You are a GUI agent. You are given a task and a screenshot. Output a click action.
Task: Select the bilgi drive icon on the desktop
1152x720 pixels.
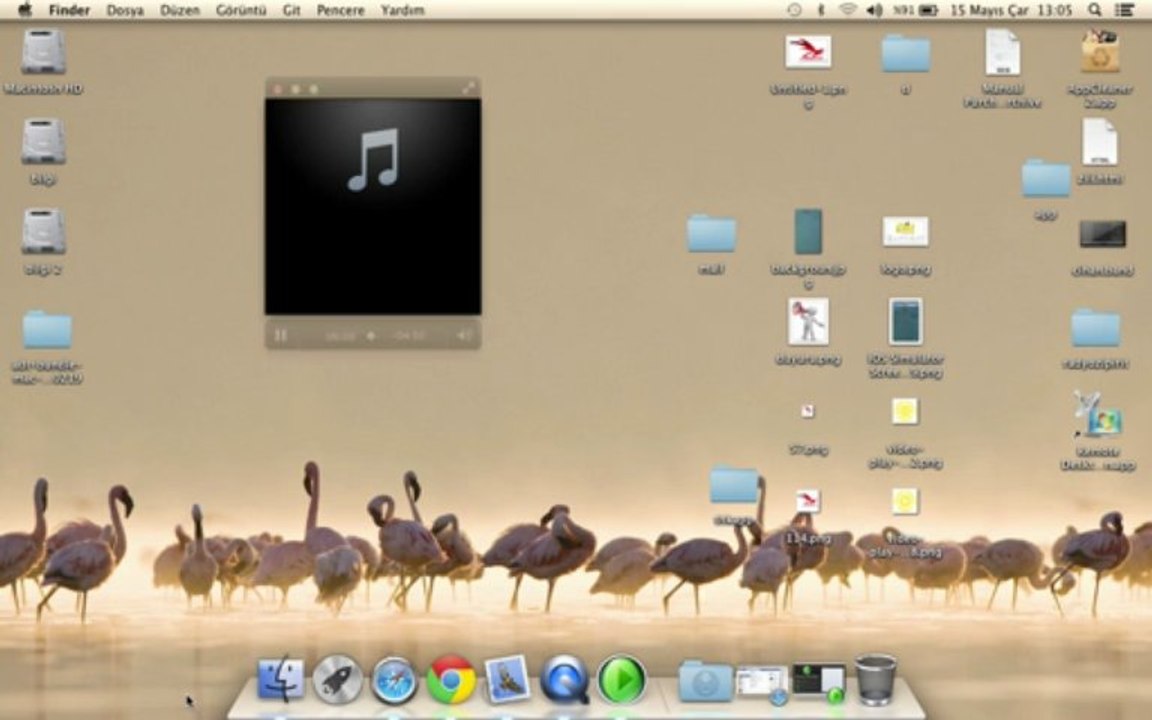(43, 142)
